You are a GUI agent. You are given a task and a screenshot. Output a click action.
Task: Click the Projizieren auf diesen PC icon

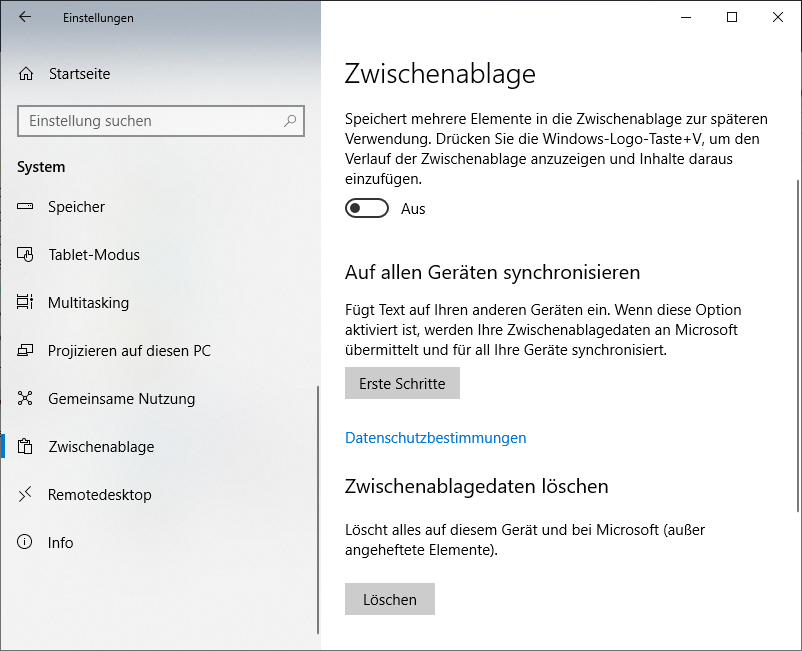(x=26, y=351)
